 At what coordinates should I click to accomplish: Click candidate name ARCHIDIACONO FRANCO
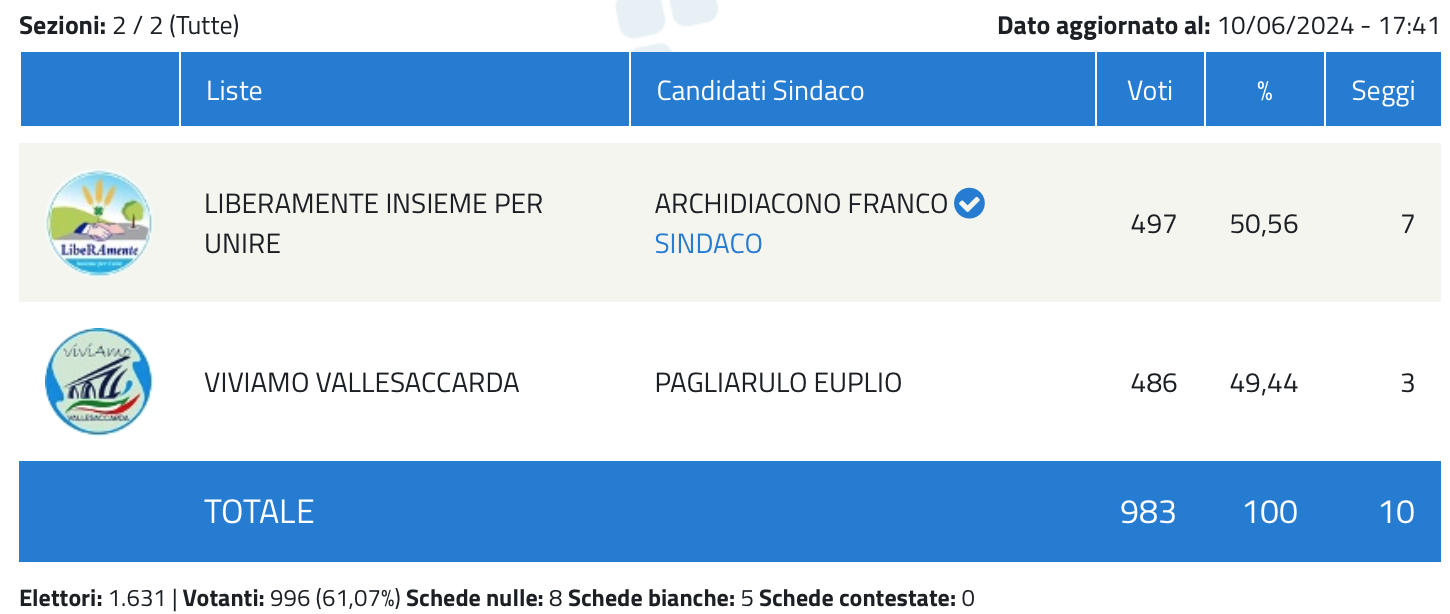801,204
